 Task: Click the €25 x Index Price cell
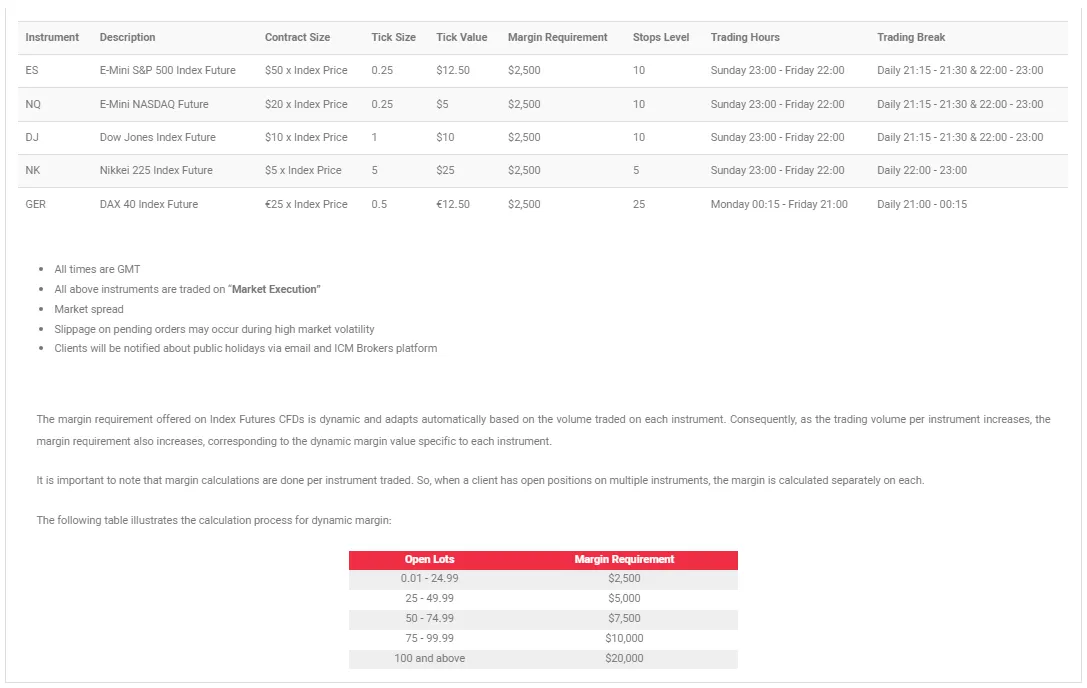pos(306,204)
